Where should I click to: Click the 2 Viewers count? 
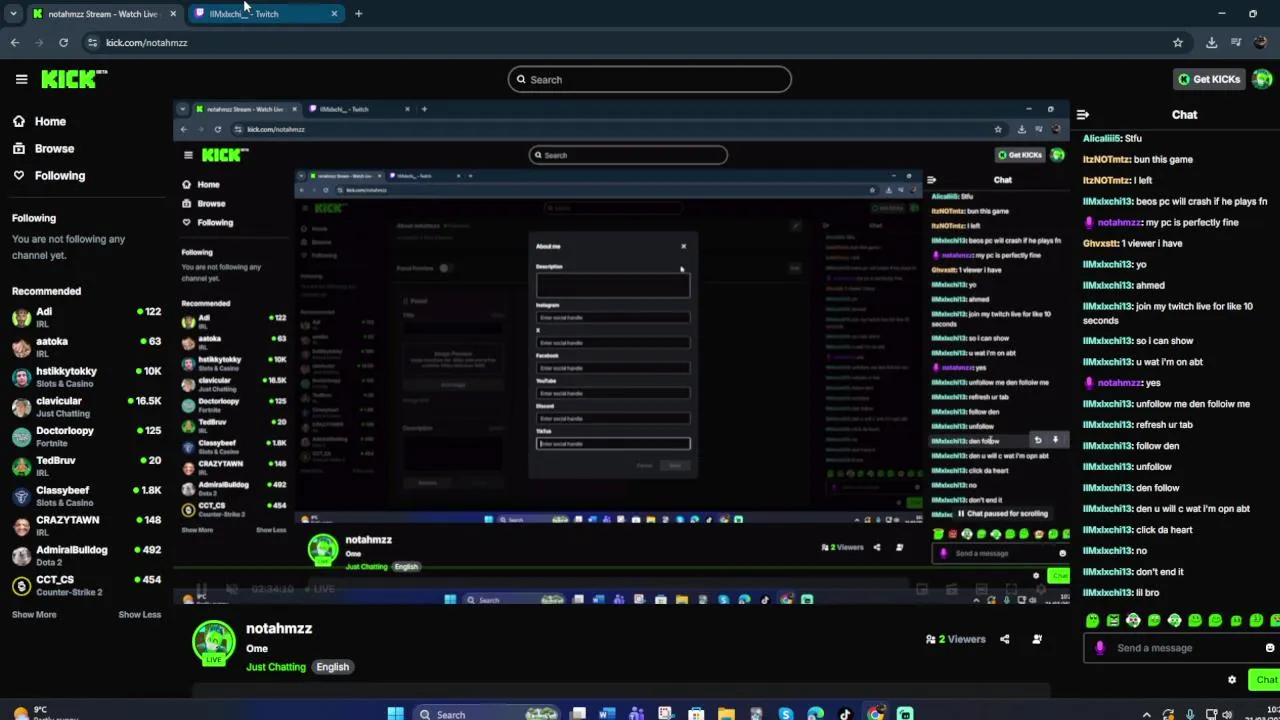tap(956, 639)
